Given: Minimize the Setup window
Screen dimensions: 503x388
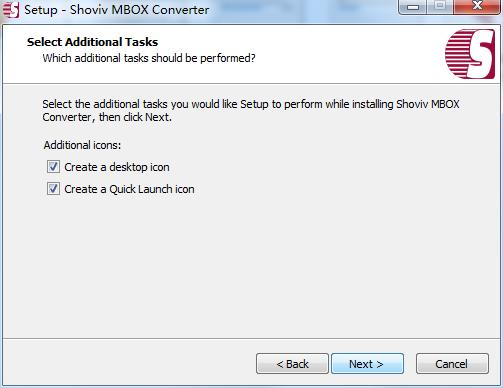Looking at the screenshot, I should point(413,7).
